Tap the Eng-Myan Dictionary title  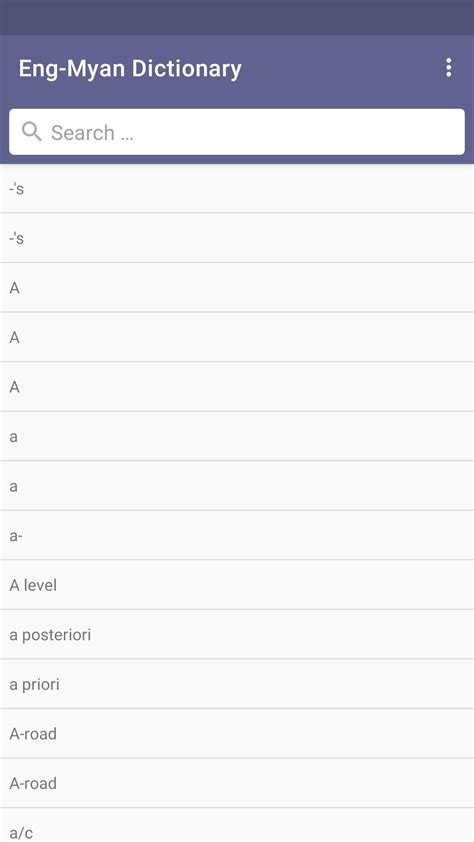point(130,69)
